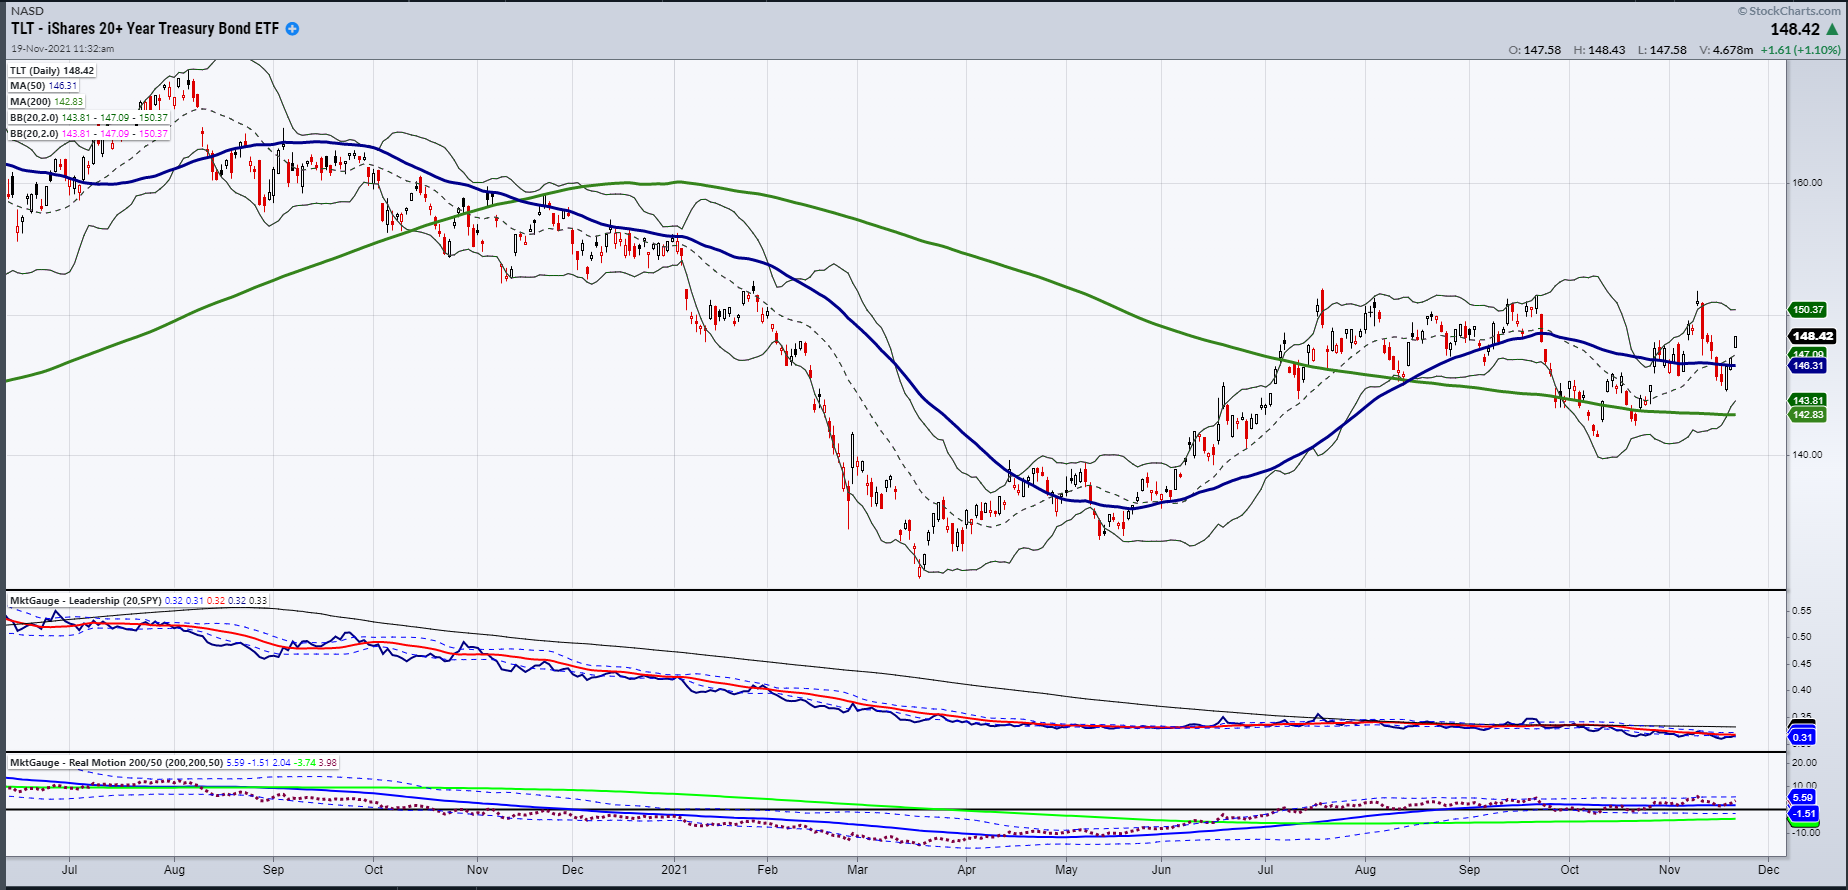
Task: Select the TLT (Daily) 148.42 legend entry
Action: [52, 71]
